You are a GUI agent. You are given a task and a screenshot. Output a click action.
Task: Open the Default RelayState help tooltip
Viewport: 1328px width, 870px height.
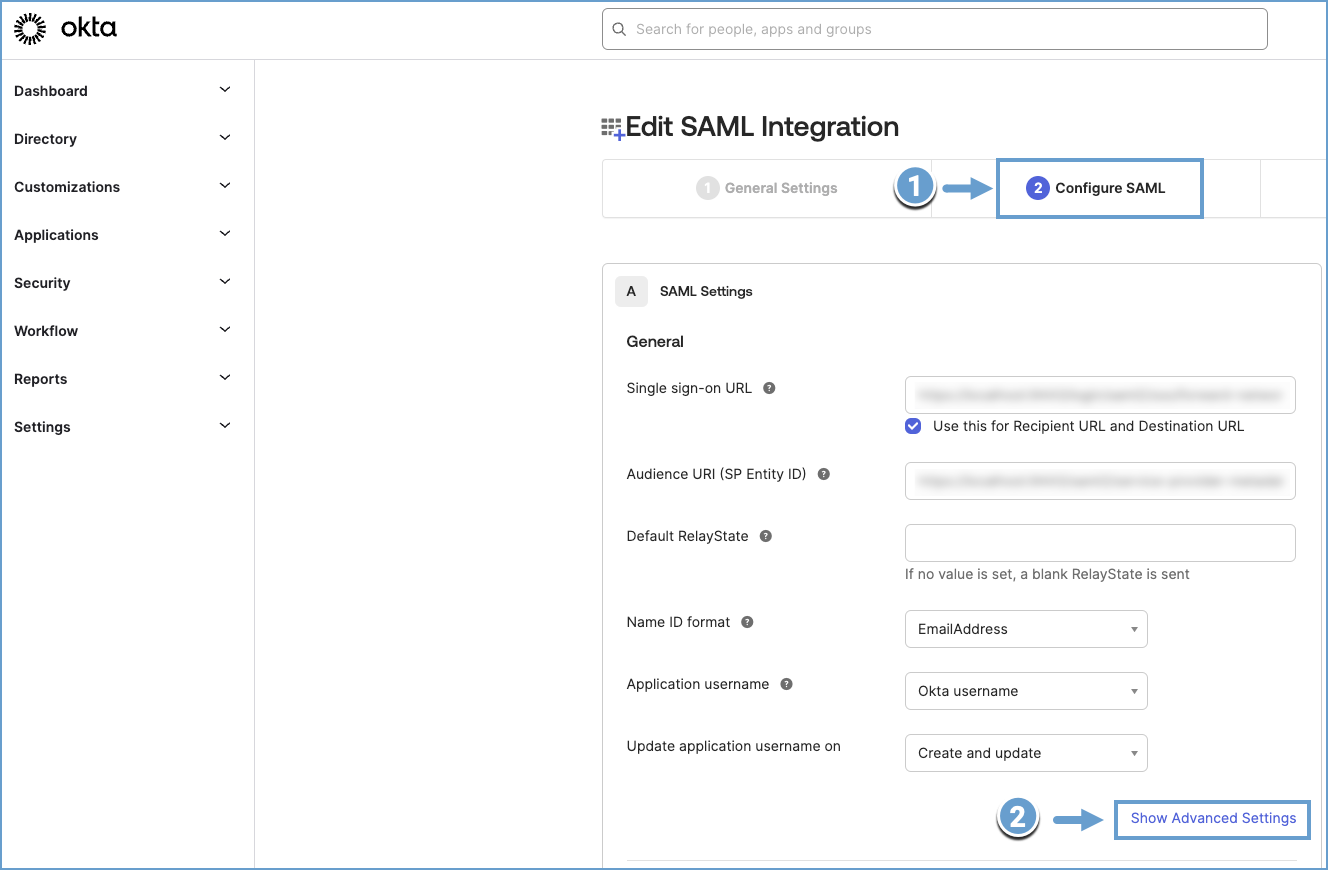(765, 536)
